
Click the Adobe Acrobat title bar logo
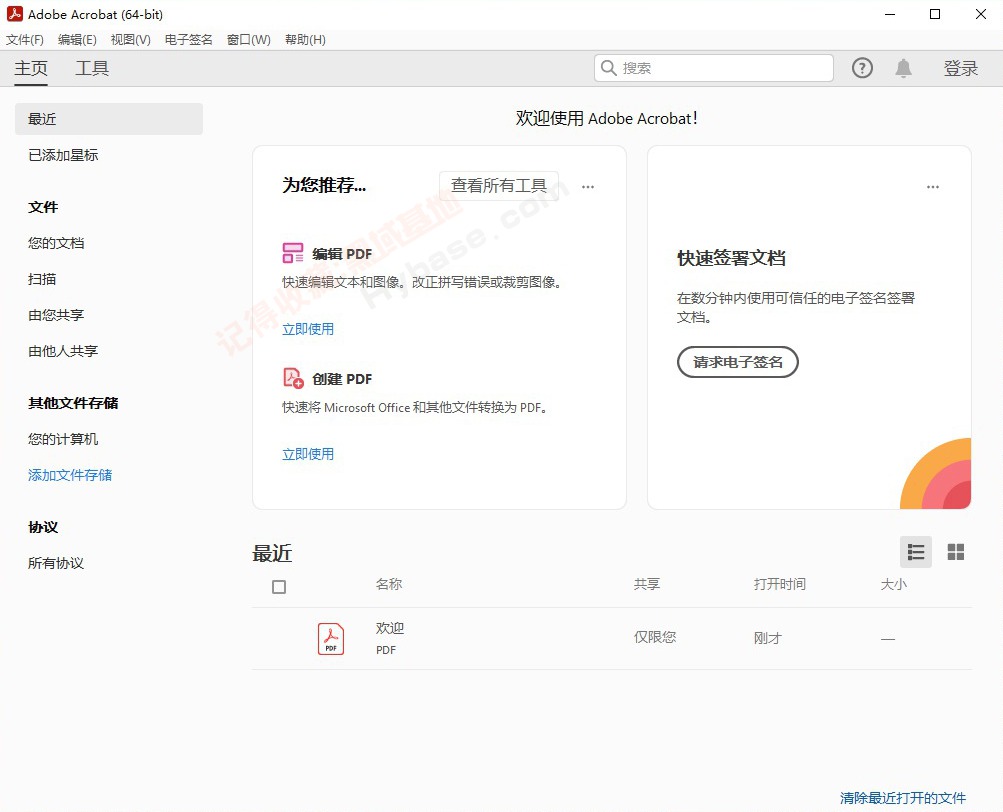coord(15,13)
